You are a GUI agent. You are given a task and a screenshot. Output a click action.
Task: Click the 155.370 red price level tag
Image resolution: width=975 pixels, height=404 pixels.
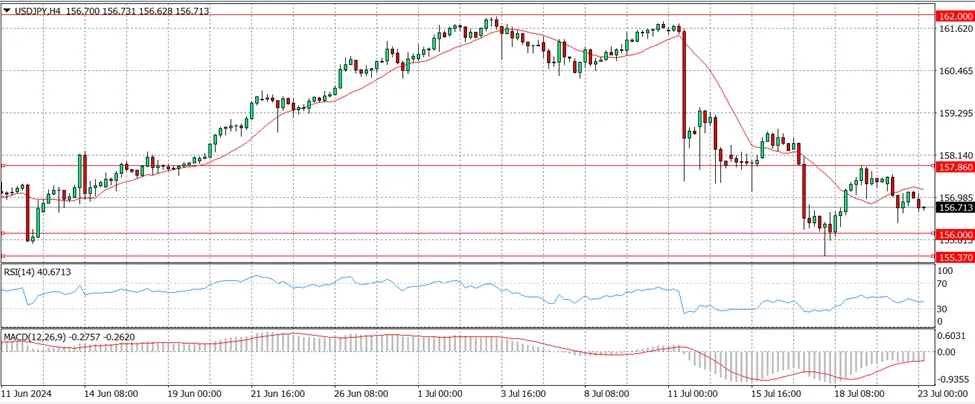pyautogui.click(x=953, y=257)
